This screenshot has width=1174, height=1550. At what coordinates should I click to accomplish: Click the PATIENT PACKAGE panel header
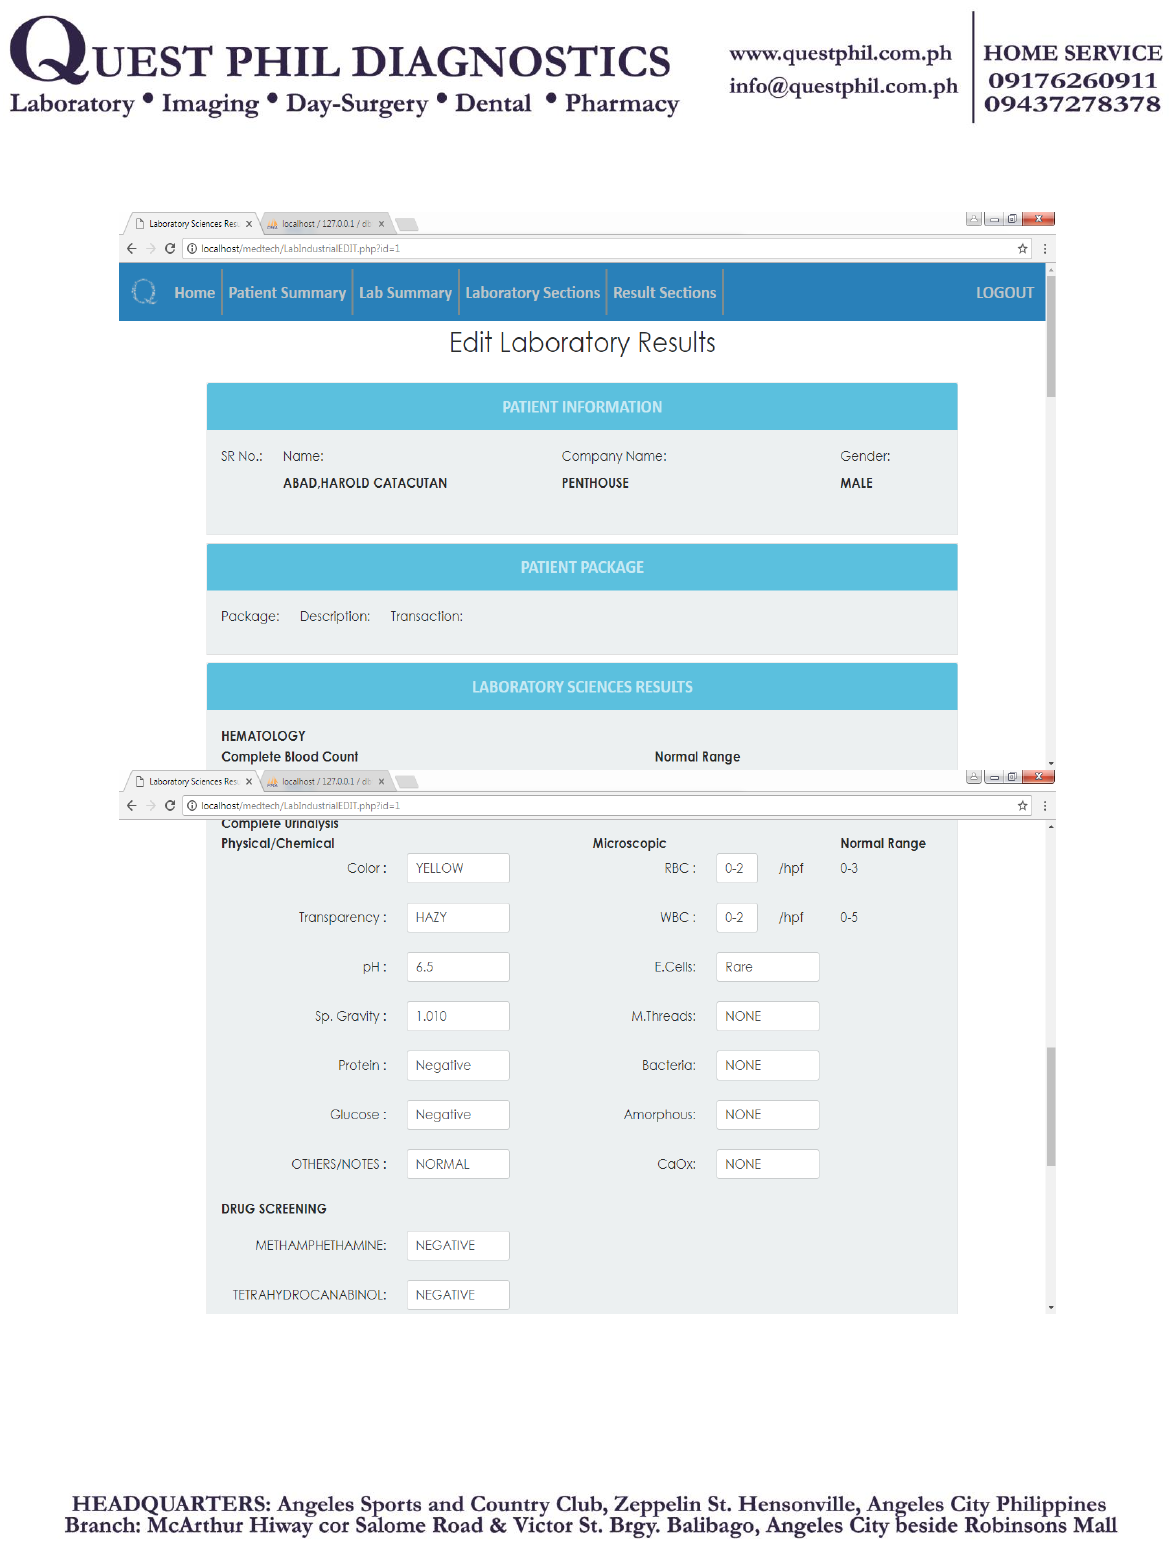click(x=582, y=567)
